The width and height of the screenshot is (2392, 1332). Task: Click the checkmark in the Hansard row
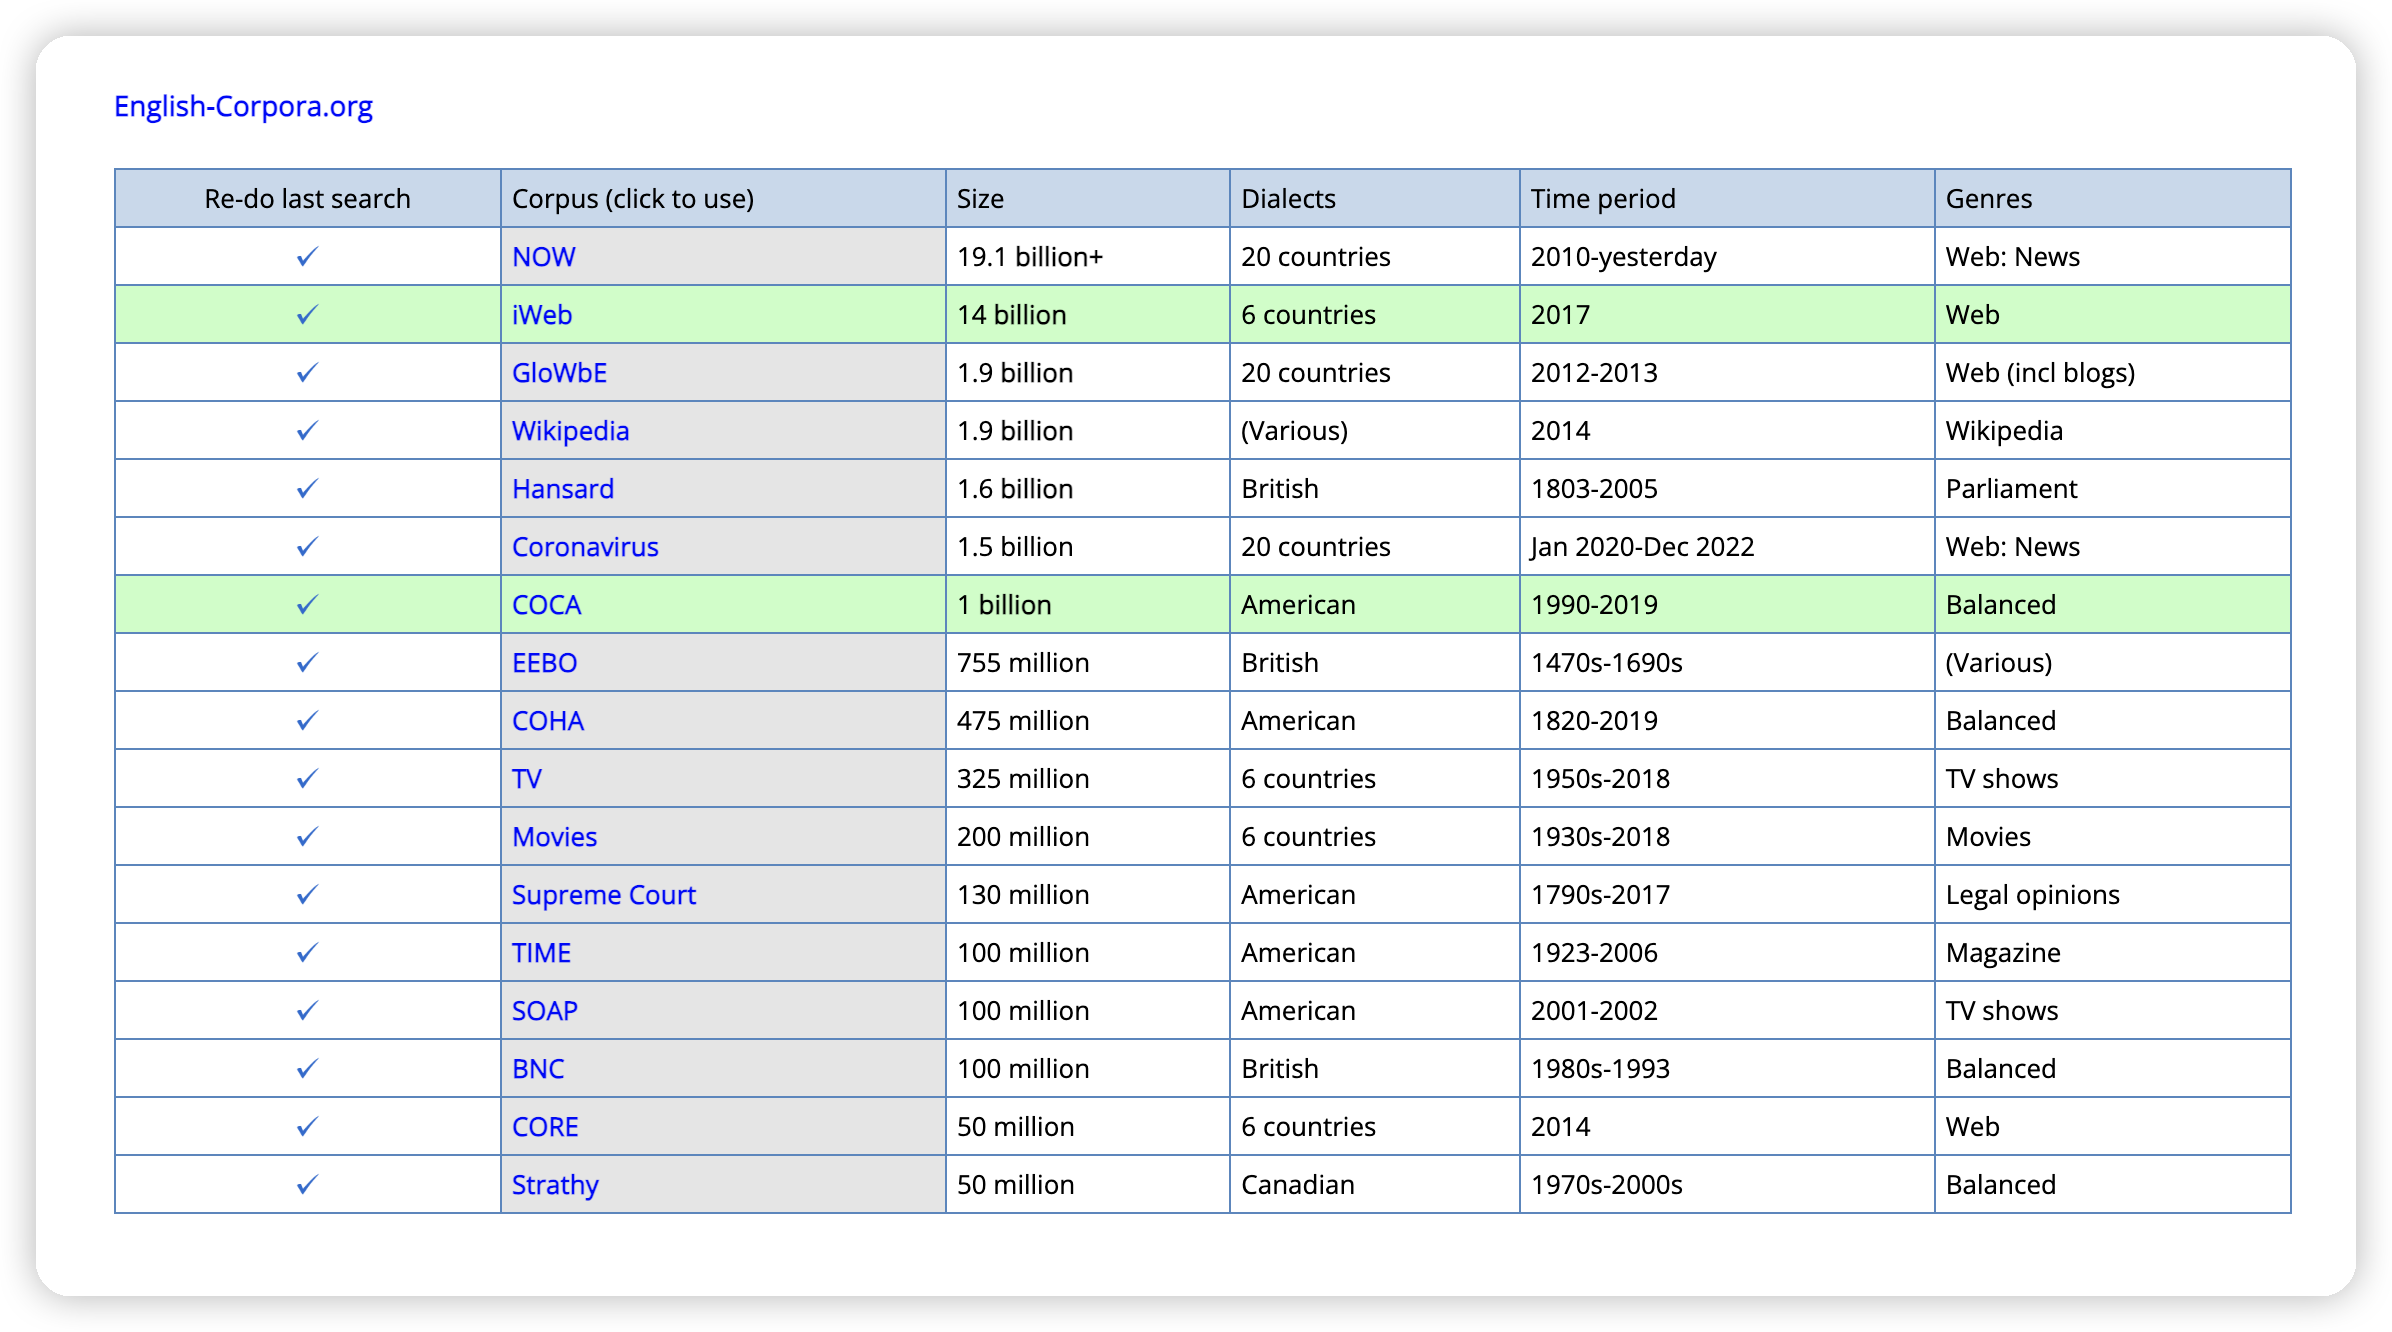307,489
